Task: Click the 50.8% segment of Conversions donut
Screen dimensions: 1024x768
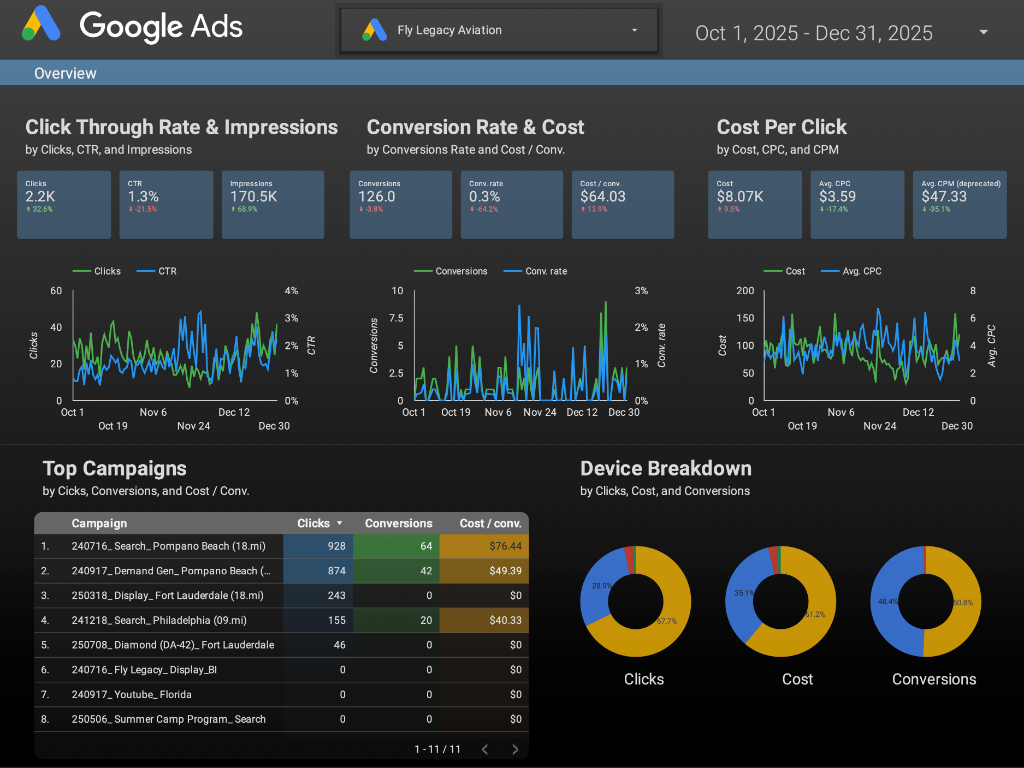Action: pyautogui.click(x=962, y=603)
